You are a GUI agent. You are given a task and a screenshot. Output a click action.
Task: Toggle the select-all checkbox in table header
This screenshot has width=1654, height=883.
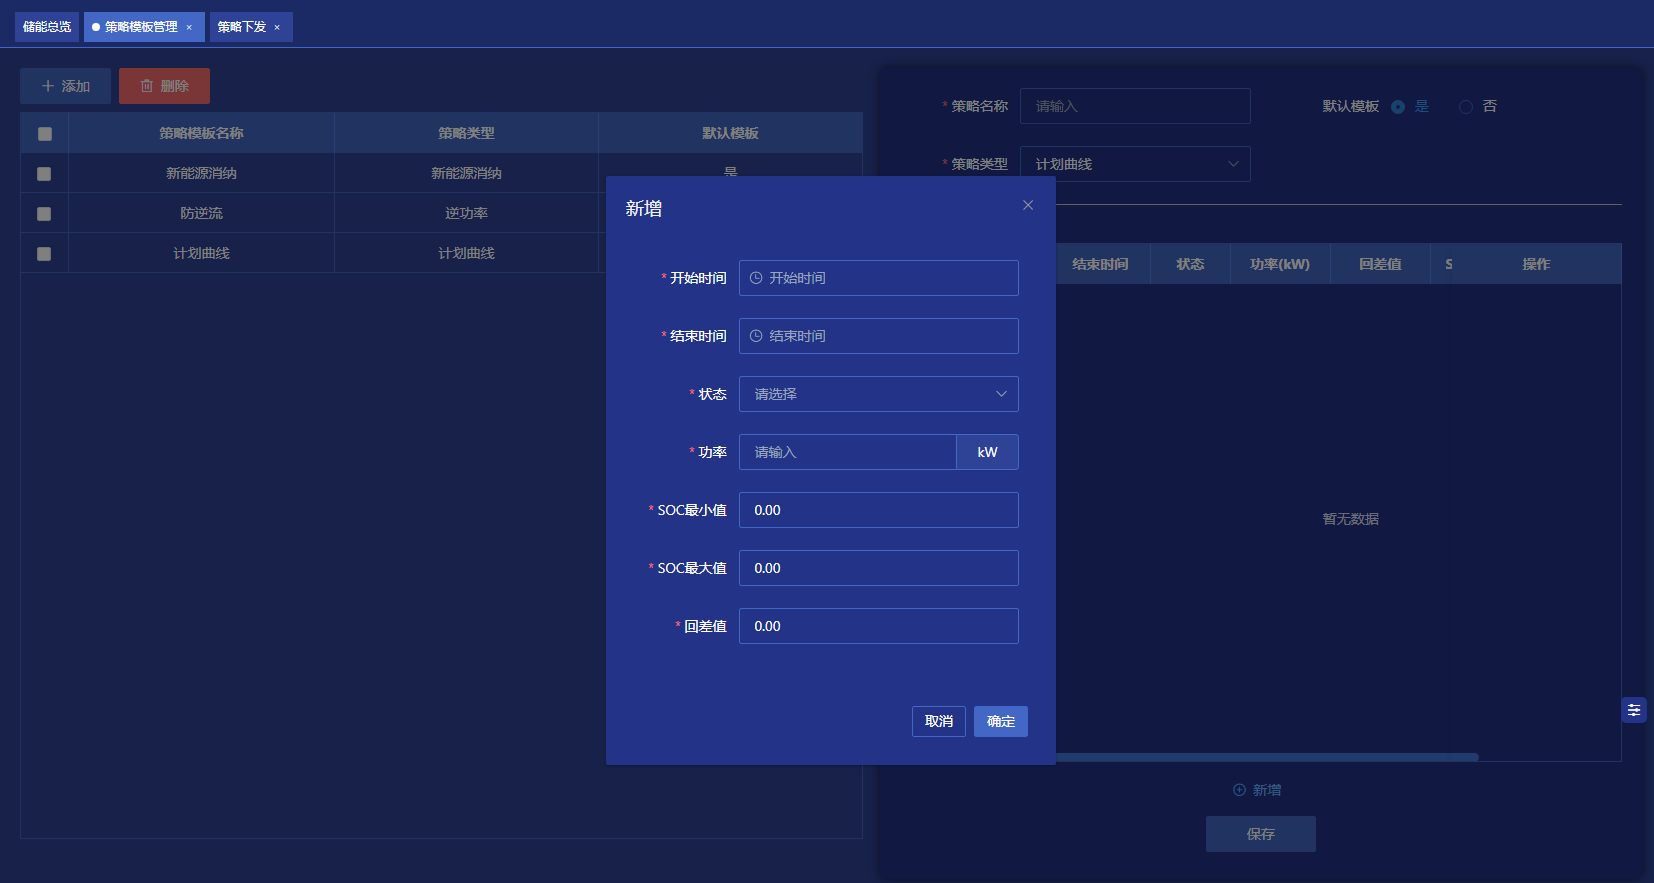[x=45, y=134]
